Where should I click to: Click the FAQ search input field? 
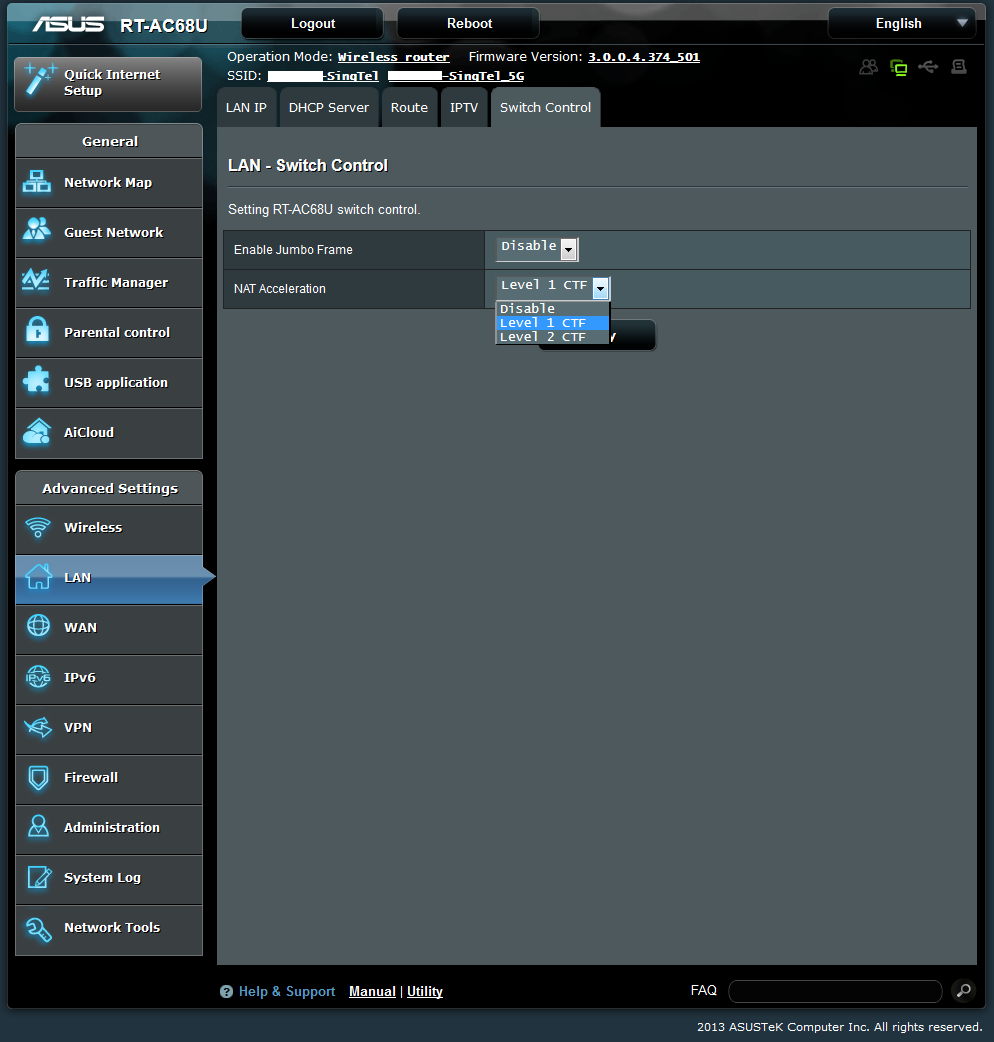click(x=835, y=991)
